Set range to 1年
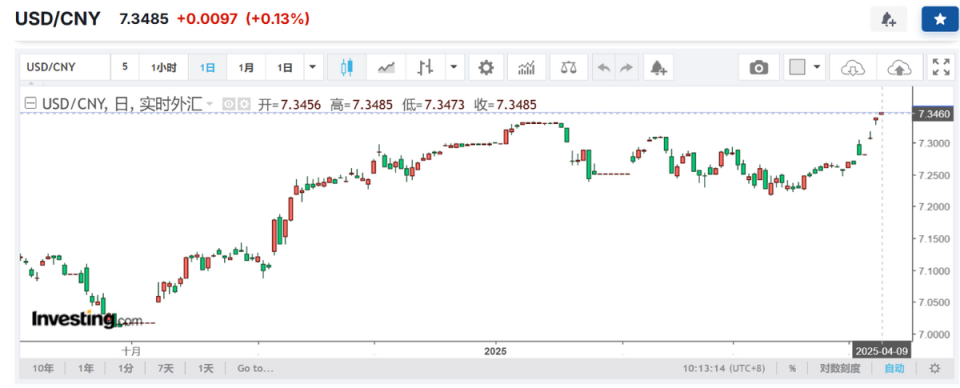Viewport: 960px width, 388px height. [86, 368]
